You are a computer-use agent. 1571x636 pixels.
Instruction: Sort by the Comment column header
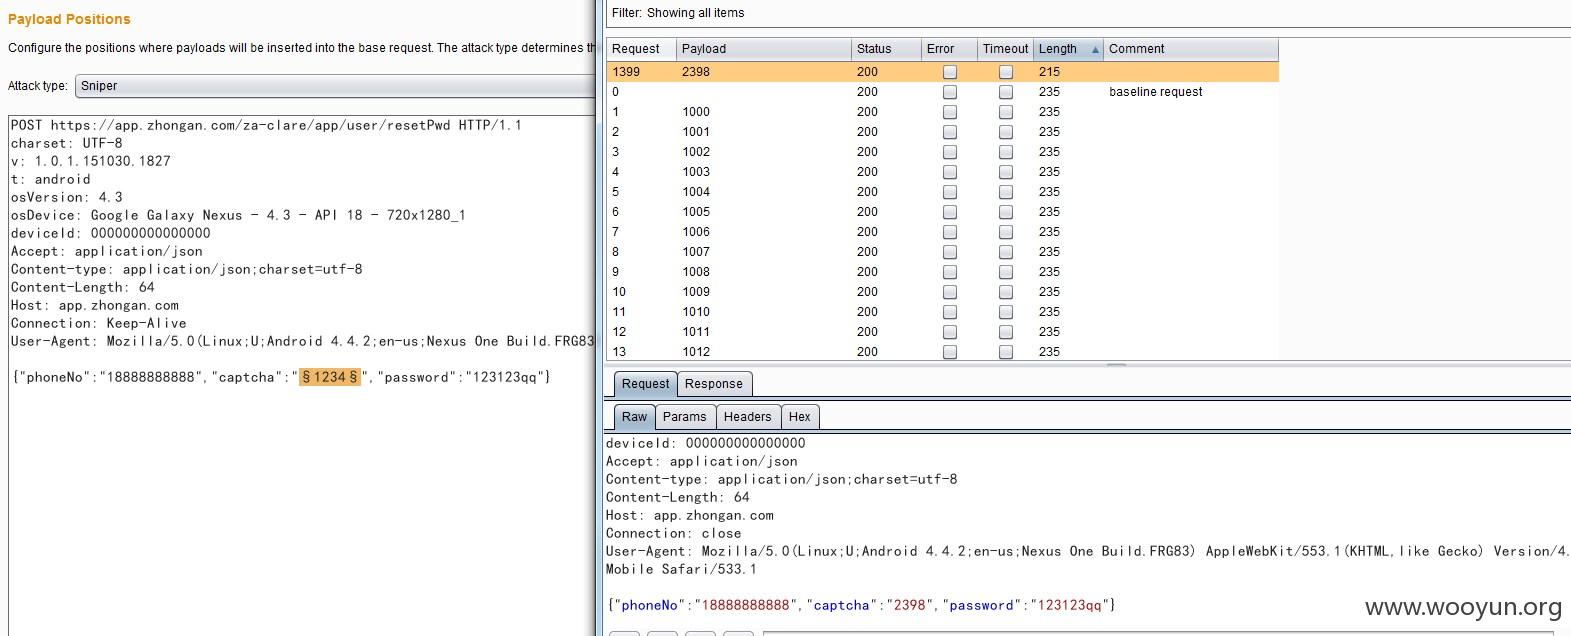point(1191,49)
